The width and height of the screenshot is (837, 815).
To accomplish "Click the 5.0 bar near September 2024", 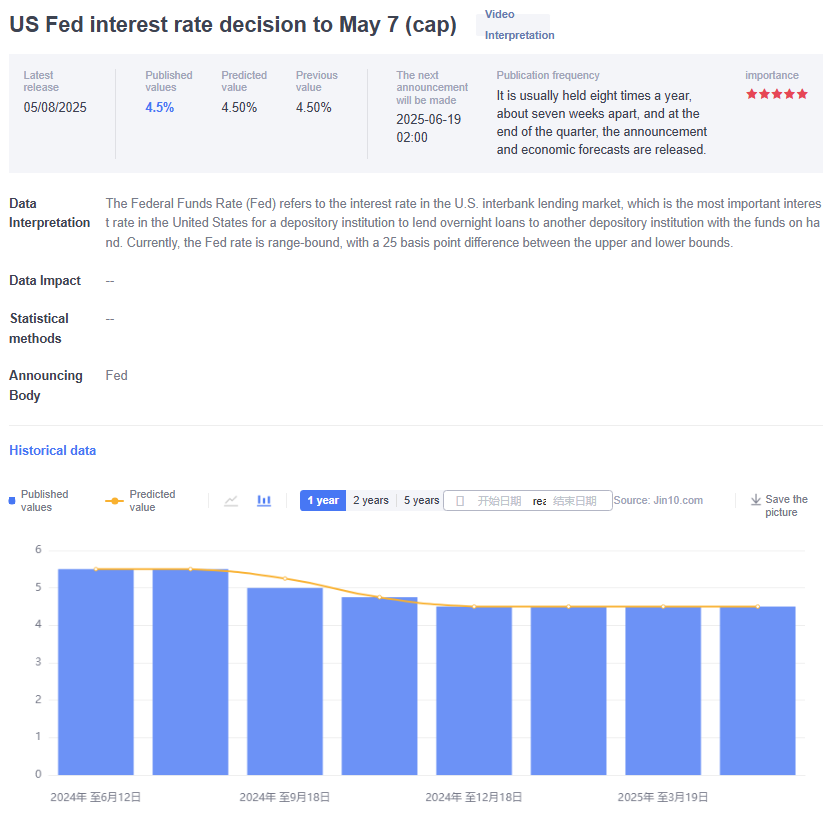I will coord(285,681).
